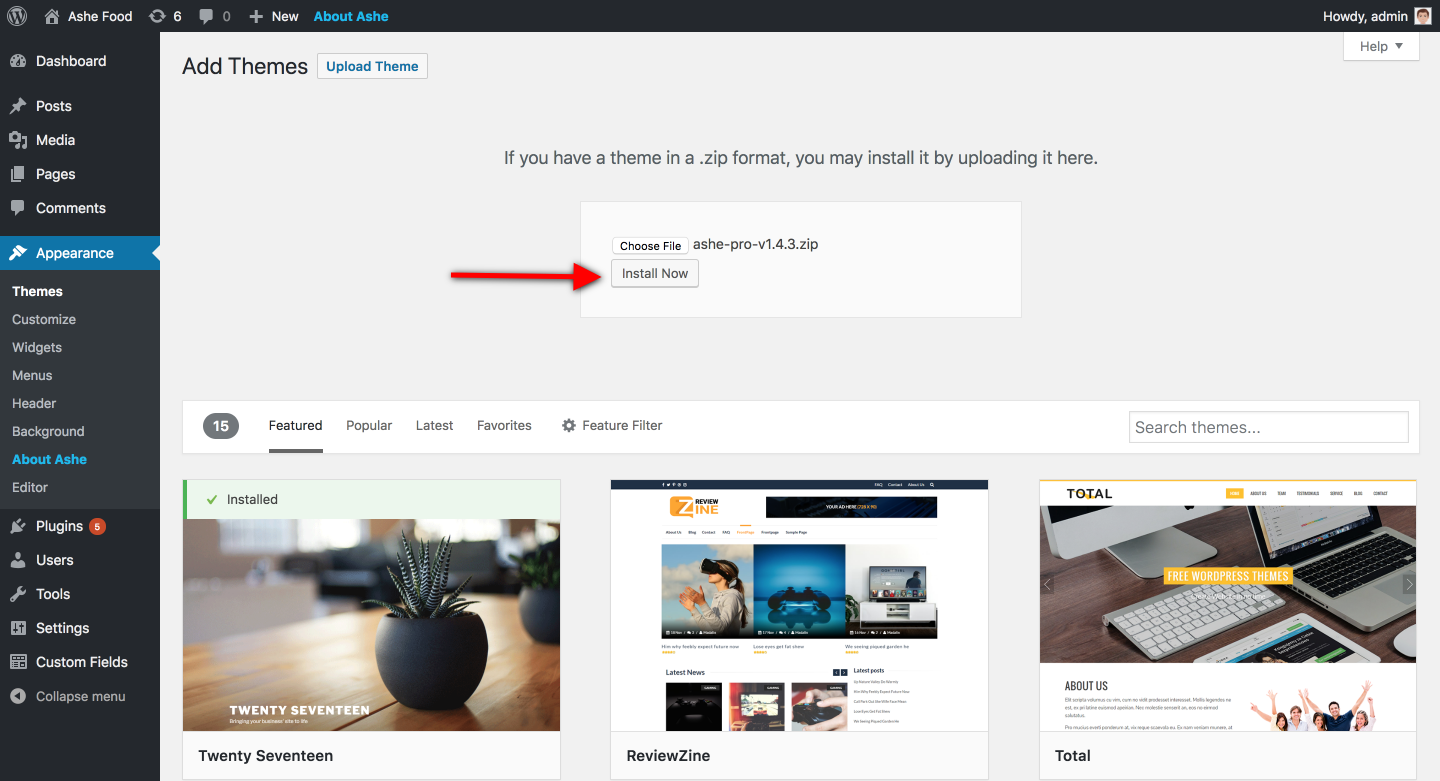Click the Add Themes page heading
Screen dimensions: 1440x781
245,66
